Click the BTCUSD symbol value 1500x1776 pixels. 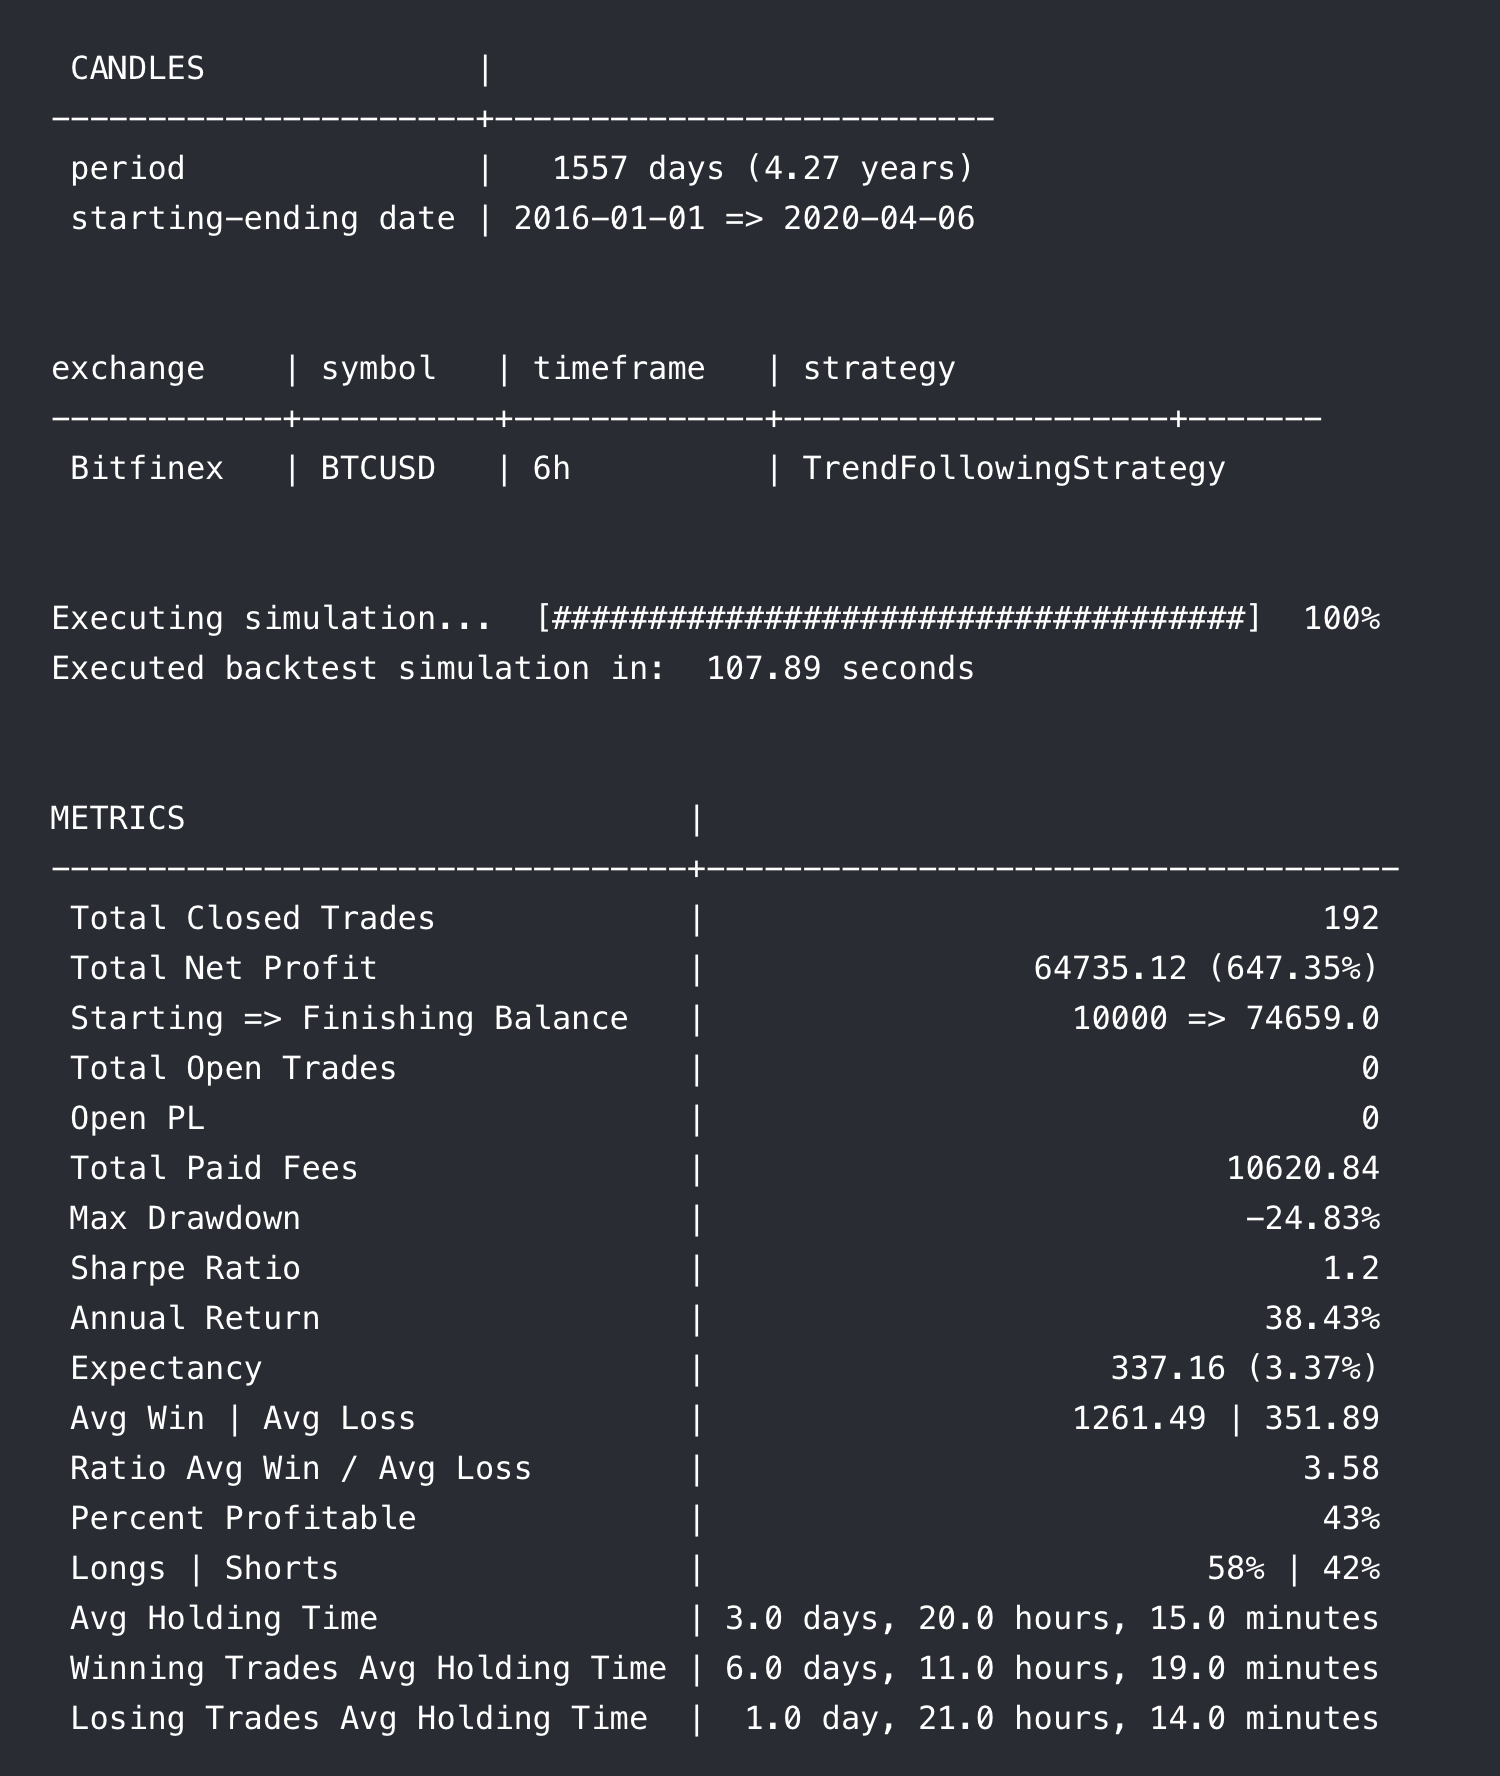[378, 469]
